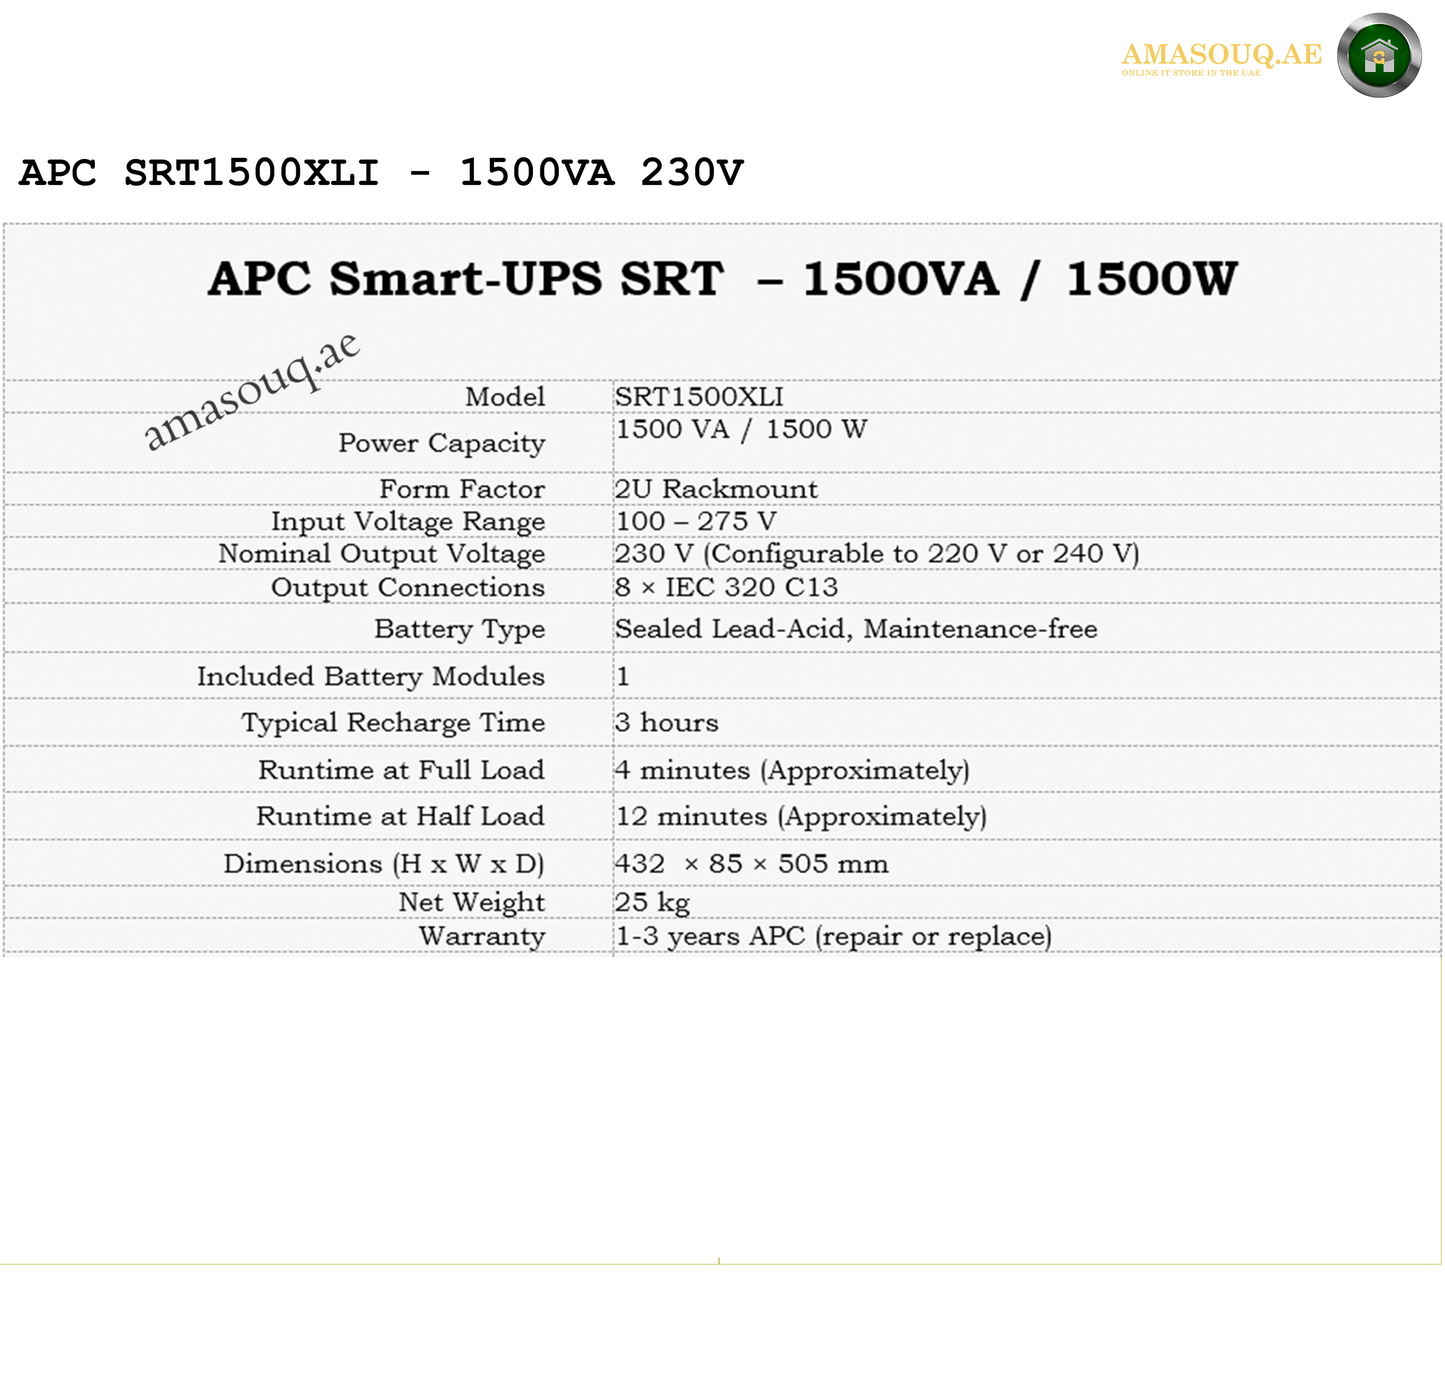Click the amasouq.ae diagonal watermark
The image size is (1445, 1392).
click(251, 390)
